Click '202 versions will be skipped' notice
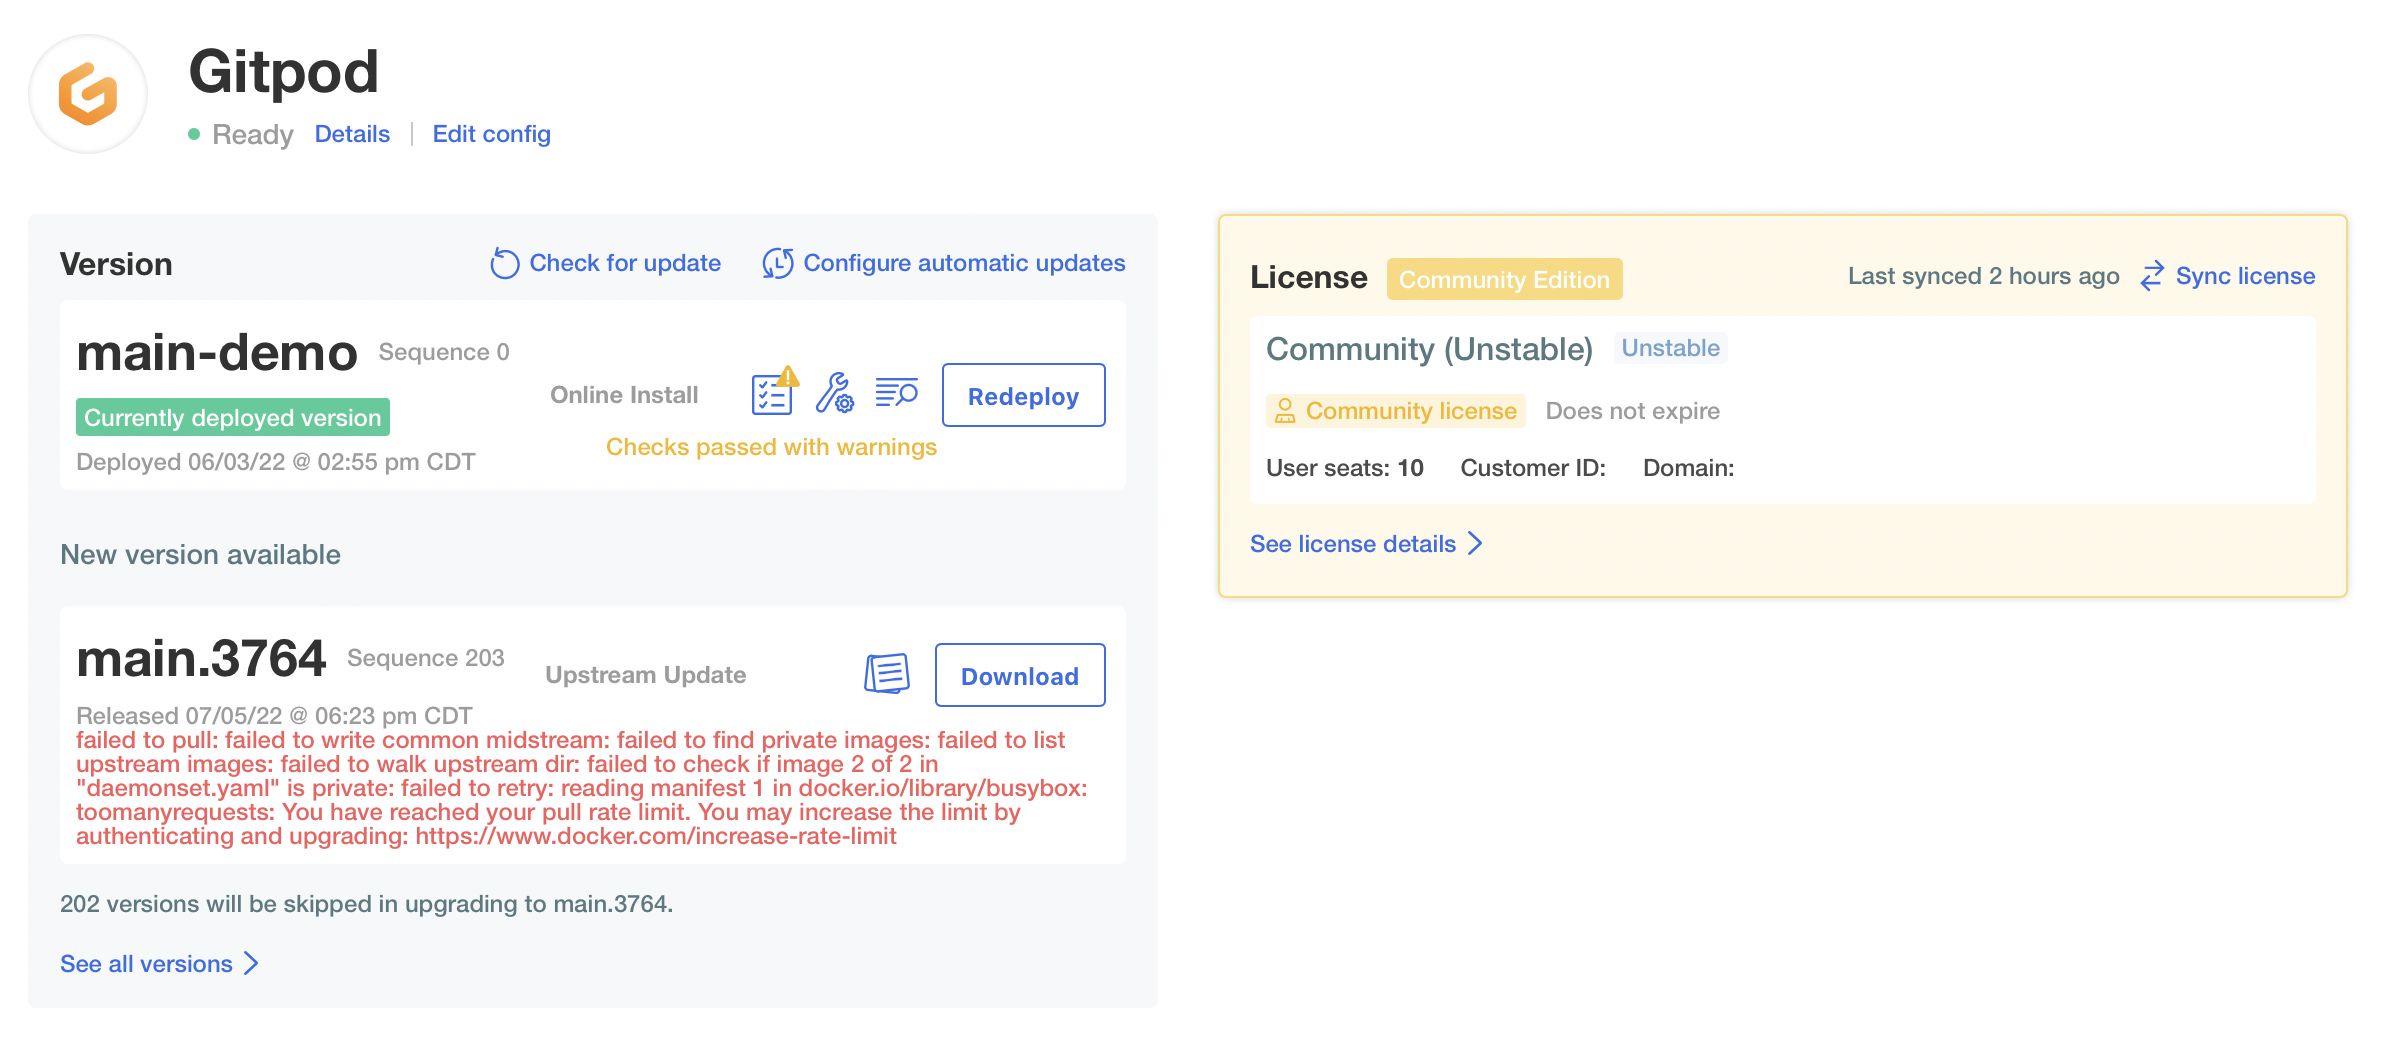Screen dimensions: 2406x1052 click(x=366, y=904)
